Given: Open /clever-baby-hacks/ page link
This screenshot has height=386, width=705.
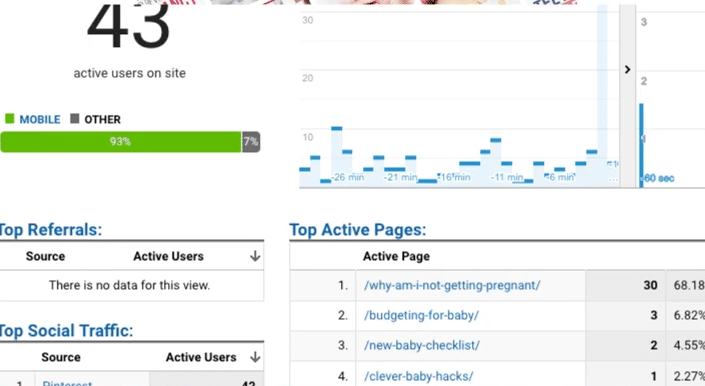Looking at the screenshot, I should (419, 376).
